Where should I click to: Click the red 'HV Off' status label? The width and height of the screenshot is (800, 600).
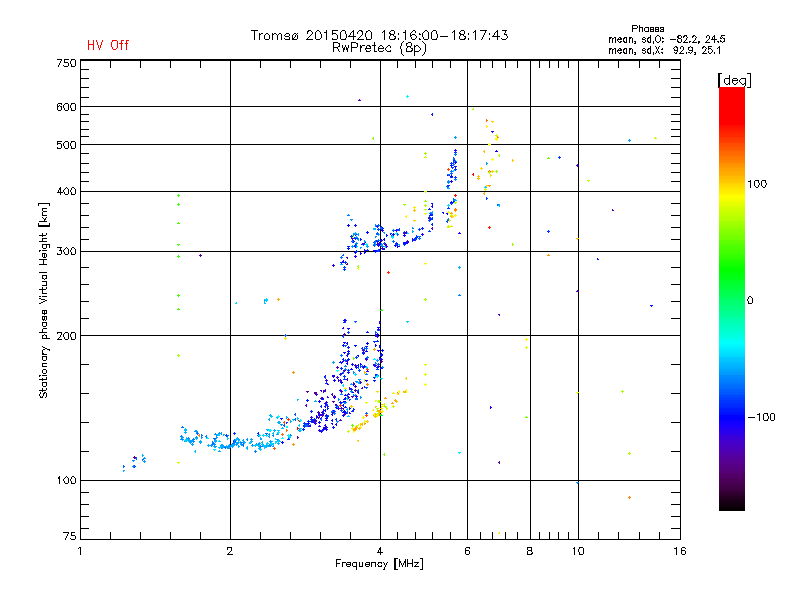point(108,45)
